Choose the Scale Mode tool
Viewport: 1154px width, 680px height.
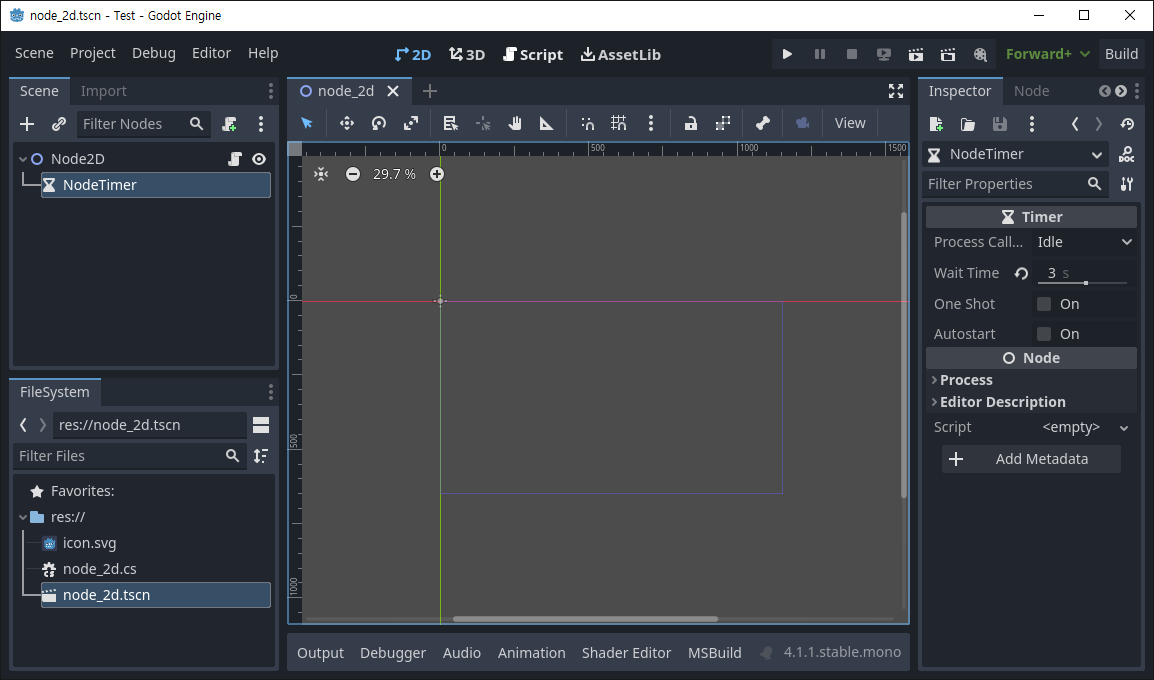[411, 123]
